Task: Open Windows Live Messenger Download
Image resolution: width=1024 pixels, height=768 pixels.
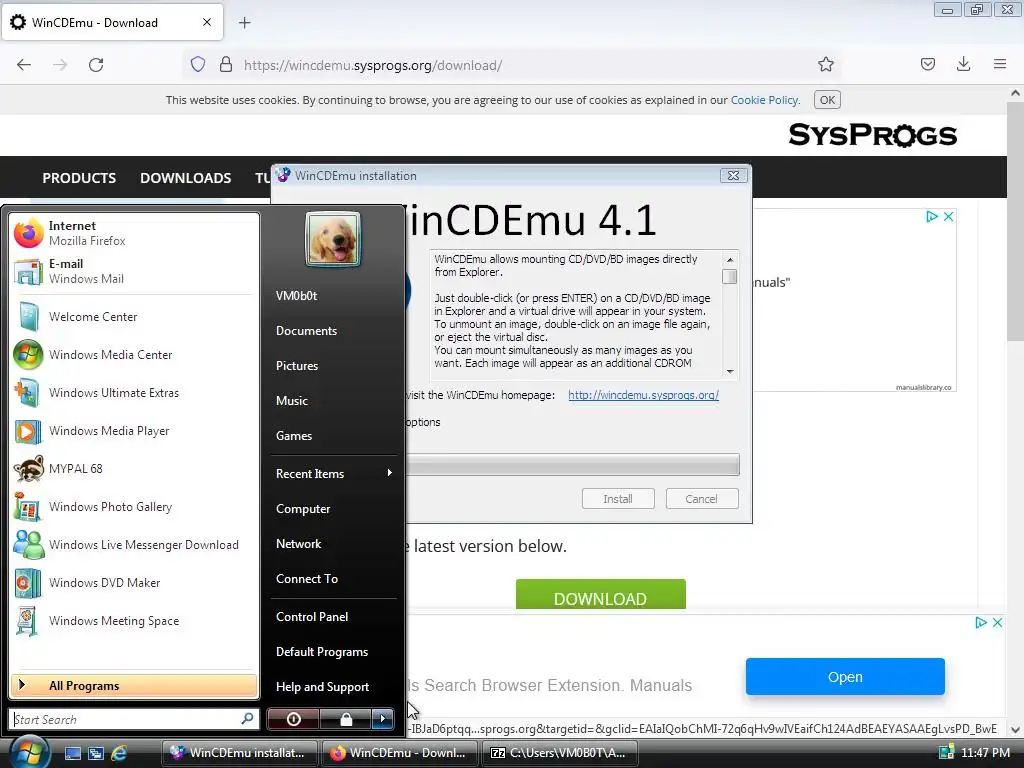Action: coord(134,545)
